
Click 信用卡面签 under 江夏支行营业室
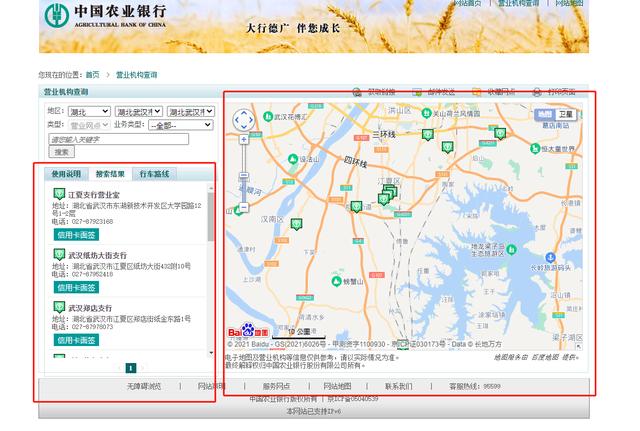[76, 235]
